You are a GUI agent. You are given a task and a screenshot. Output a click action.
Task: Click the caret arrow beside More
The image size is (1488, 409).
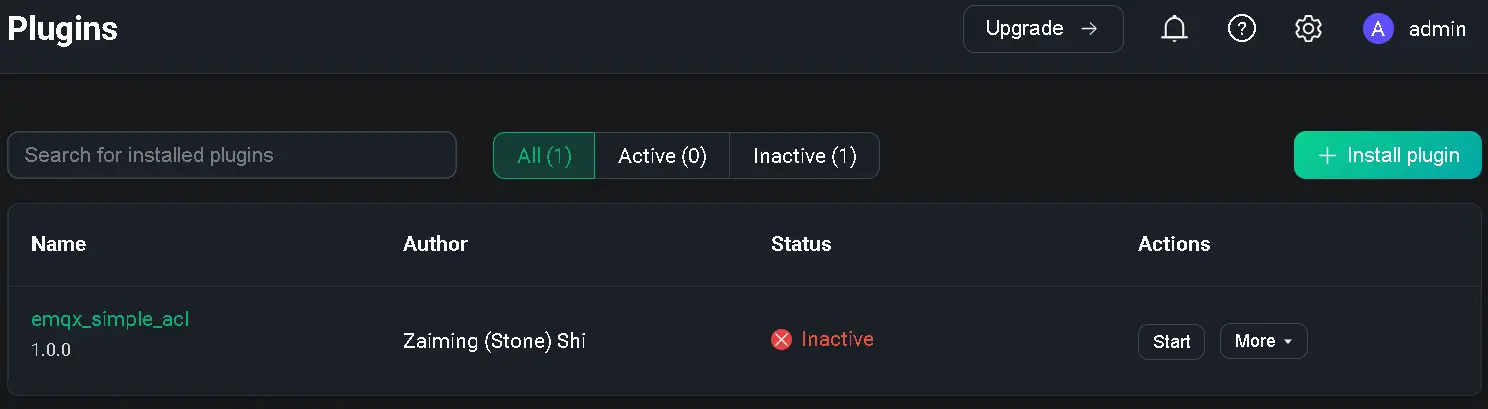pyautogui.click(x=1288, y=342)
